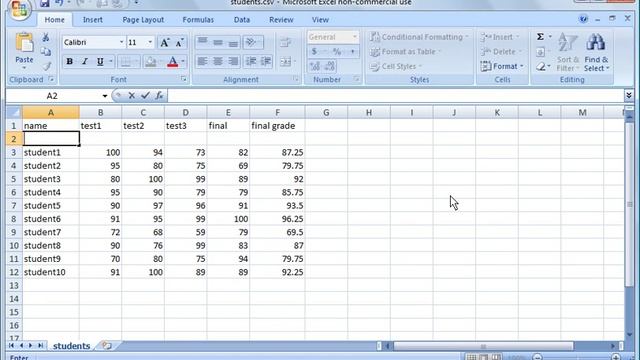Open the Font Color dropdown arrow
This screenshot has height=360, width=640.
pos(183,62)
